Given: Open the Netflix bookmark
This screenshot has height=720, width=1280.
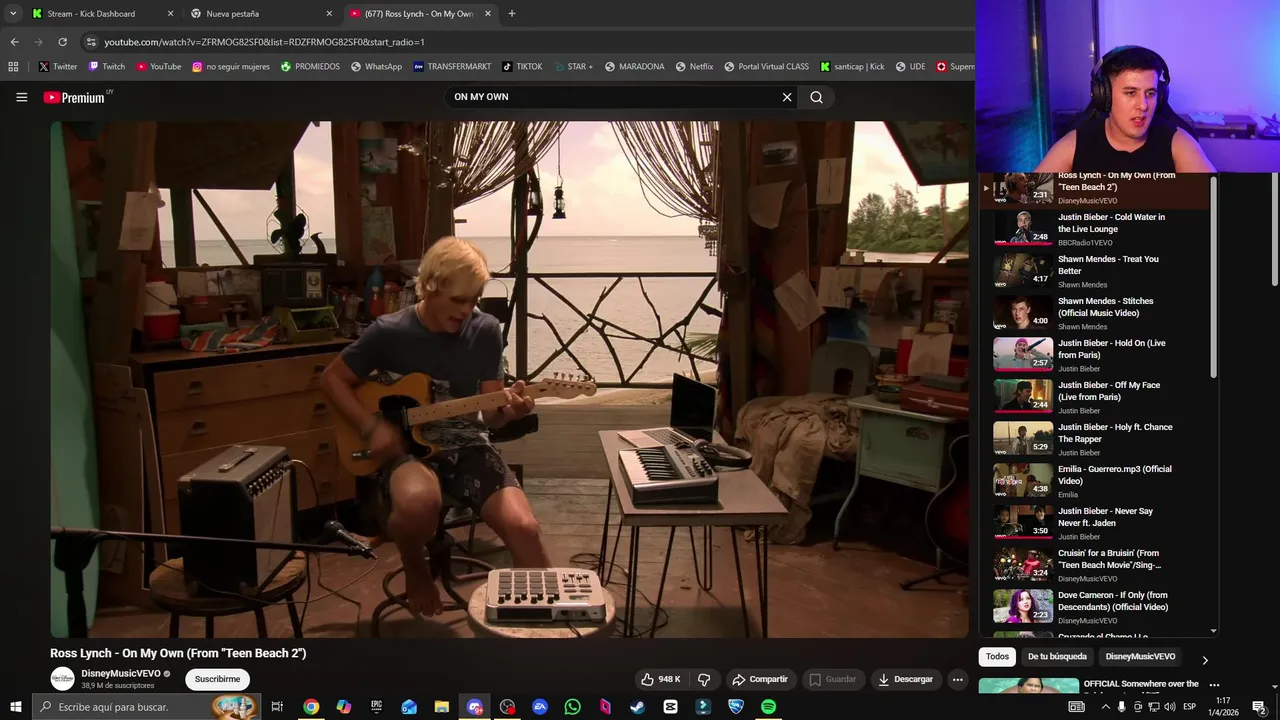Looking at the screenshot, I should coord(694,67).
